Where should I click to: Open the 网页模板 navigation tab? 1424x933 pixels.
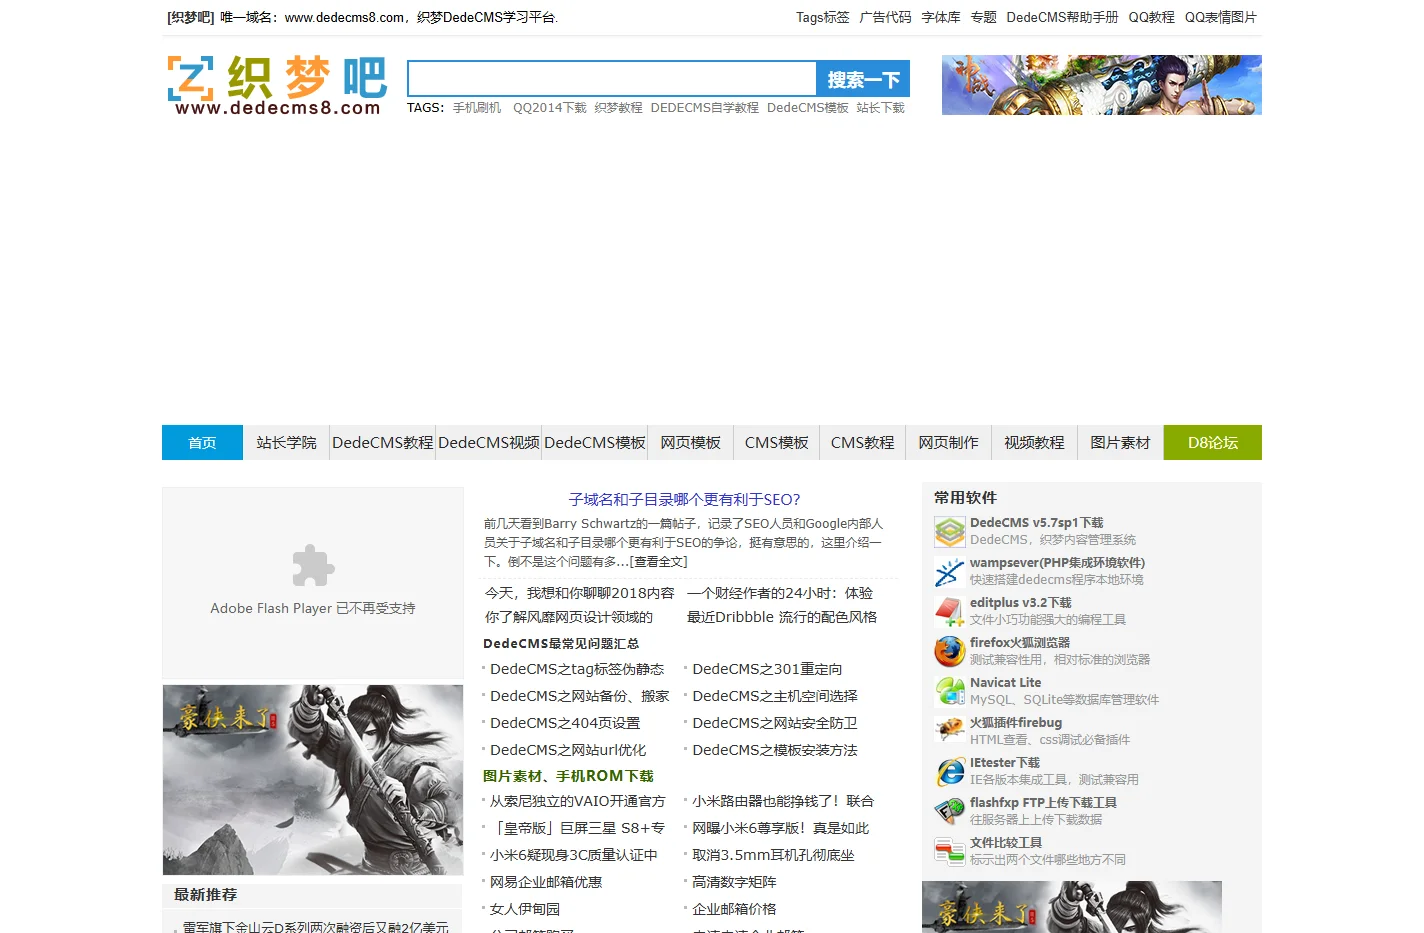click(x=690, y=443)
